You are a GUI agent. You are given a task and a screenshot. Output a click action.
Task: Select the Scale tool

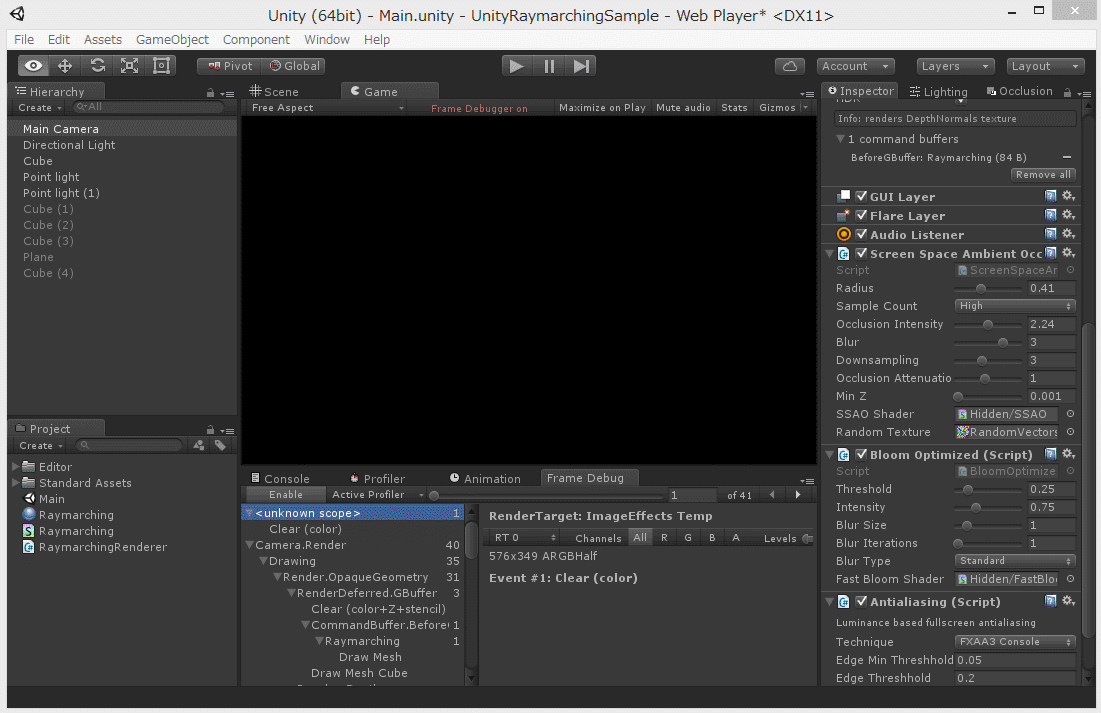pos(129,66)
